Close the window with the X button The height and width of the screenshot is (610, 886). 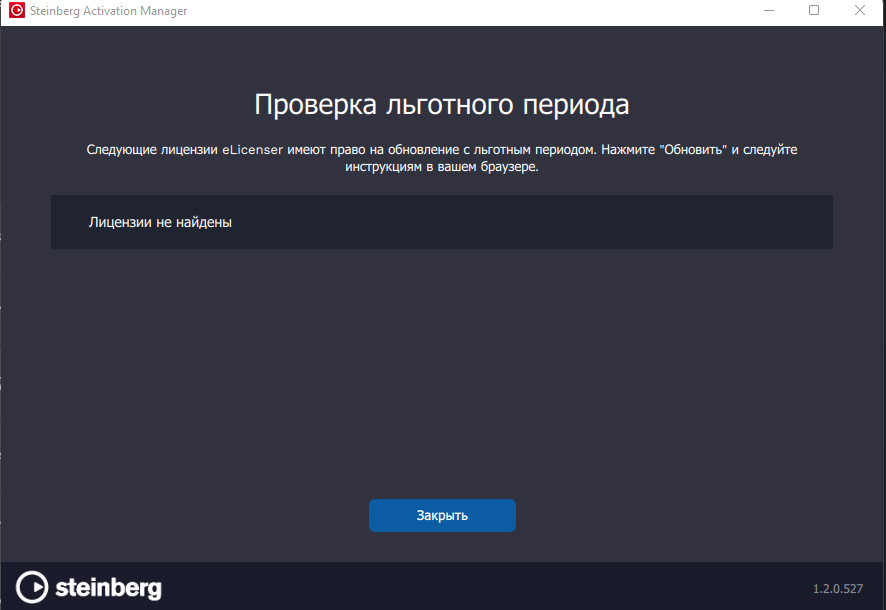[x=859, y=10]
